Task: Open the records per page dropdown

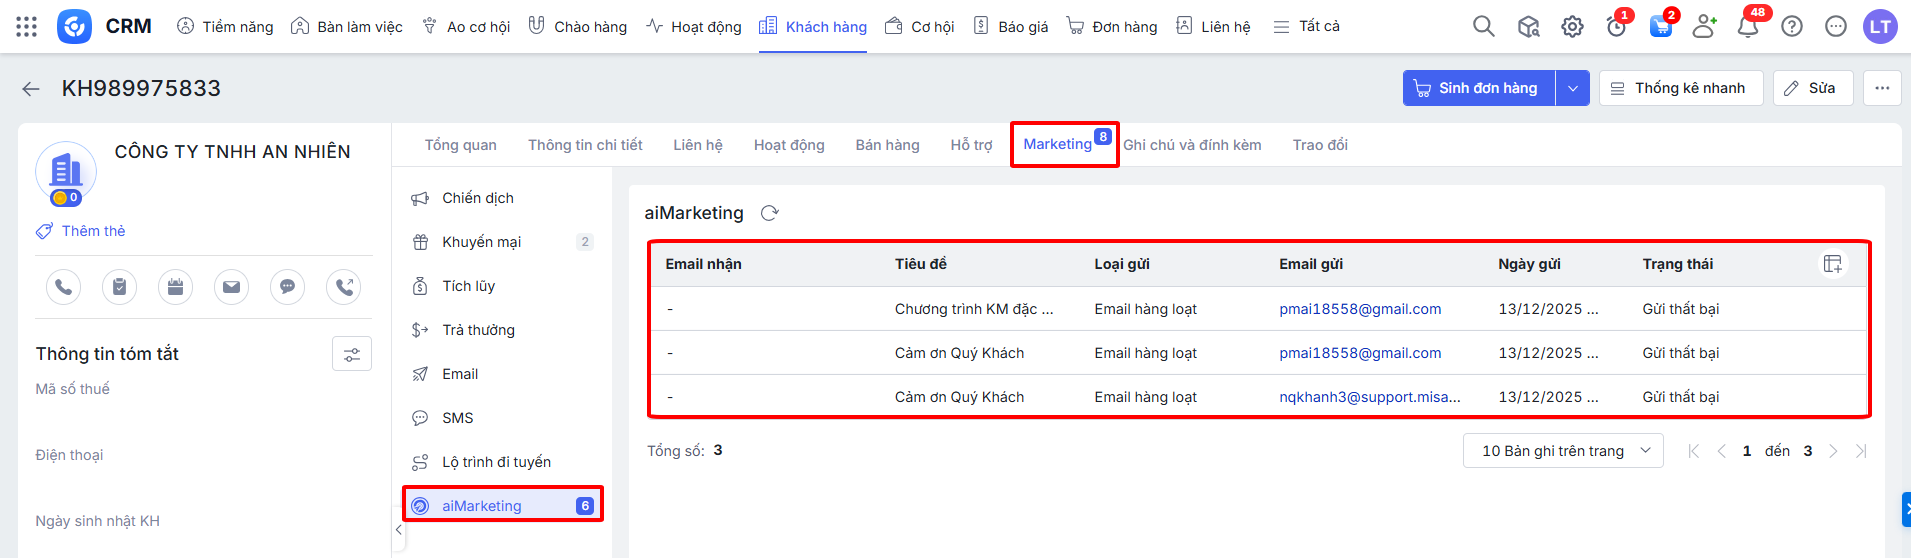Action: pos(1562,451)
